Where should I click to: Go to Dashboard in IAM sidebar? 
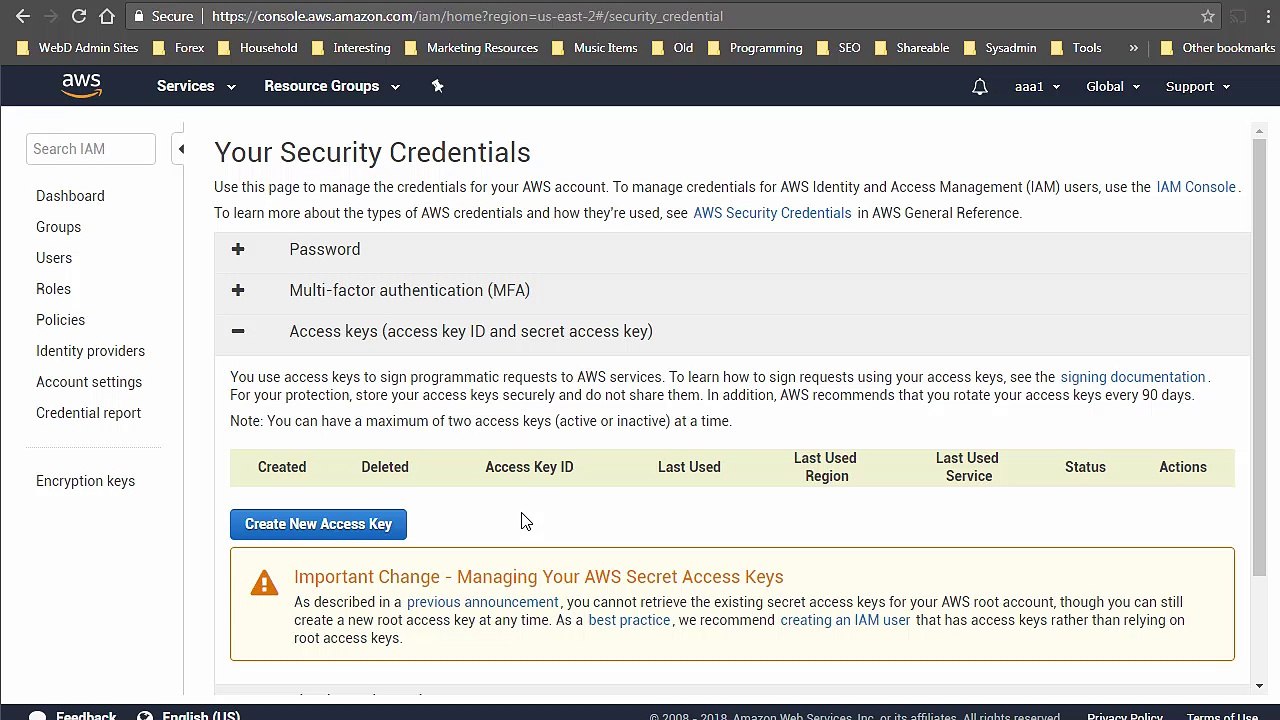[70, 196]
